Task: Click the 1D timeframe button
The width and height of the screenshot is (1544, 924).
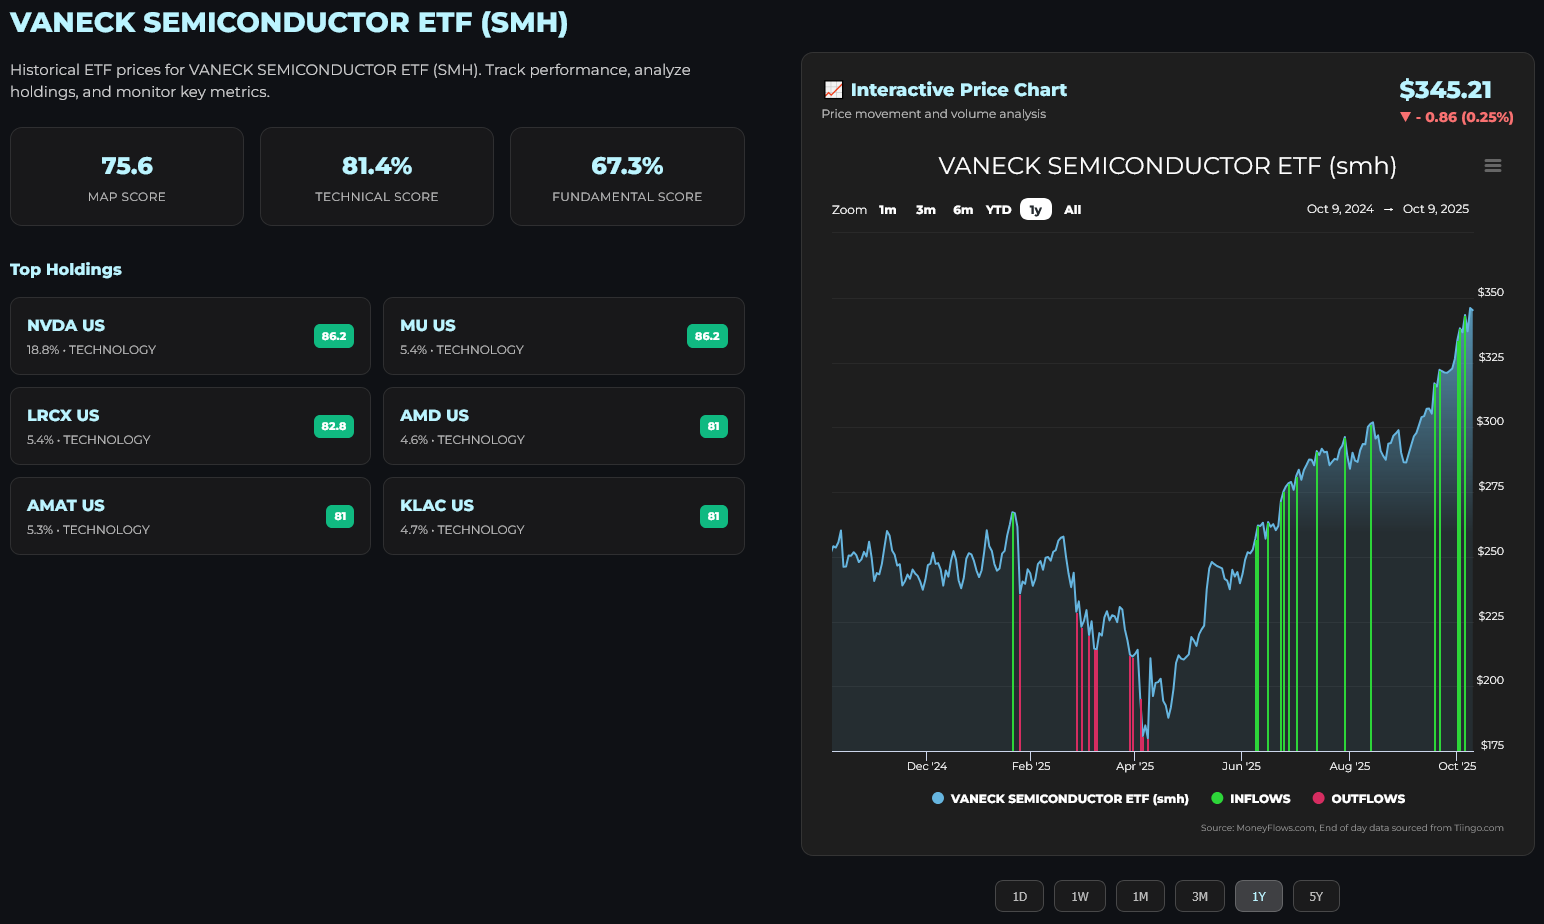Action: [x=1019, y=896]
